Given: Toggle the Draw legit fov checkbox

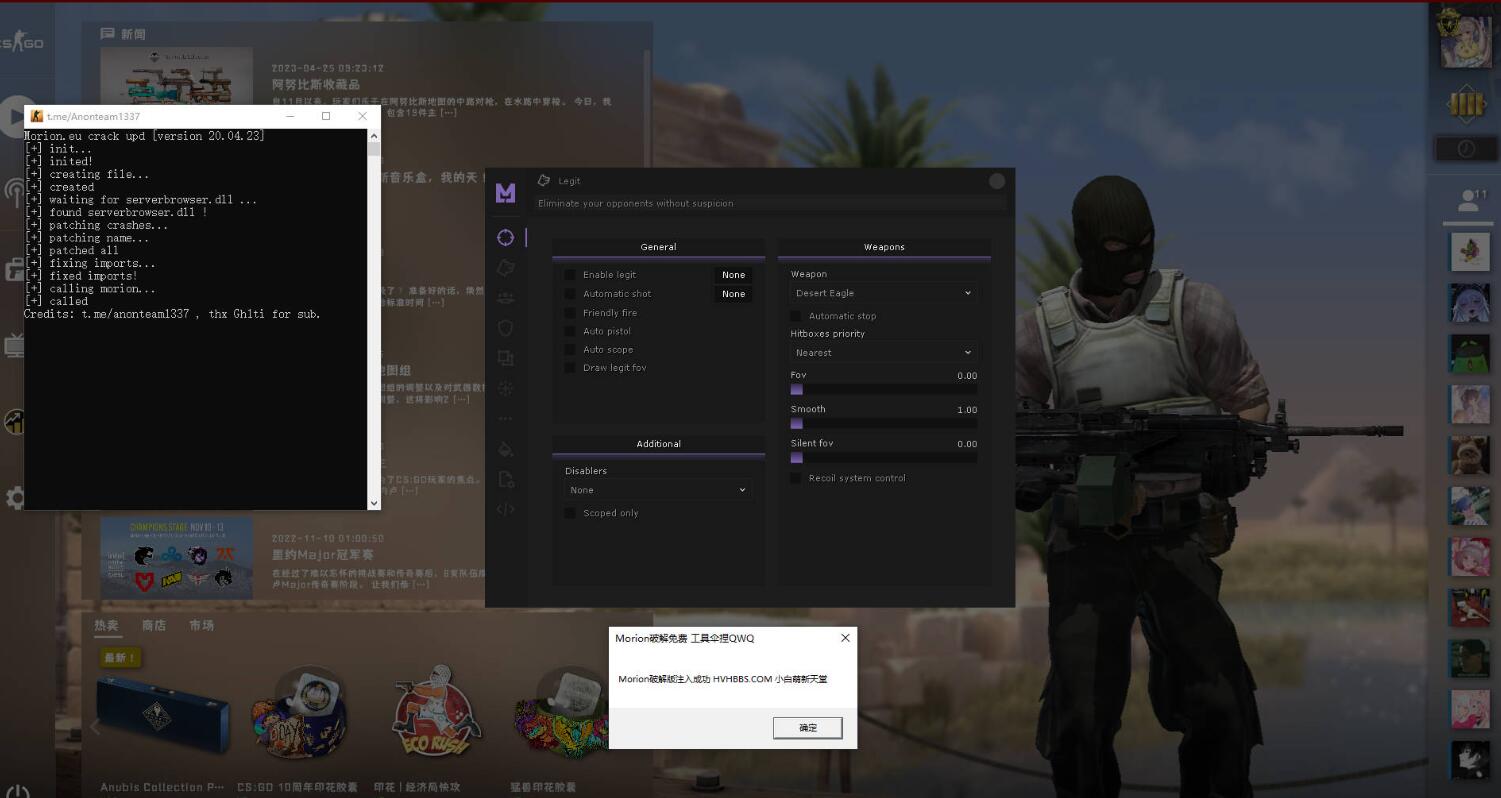Looking at the screenshot, I should (570, 368).
